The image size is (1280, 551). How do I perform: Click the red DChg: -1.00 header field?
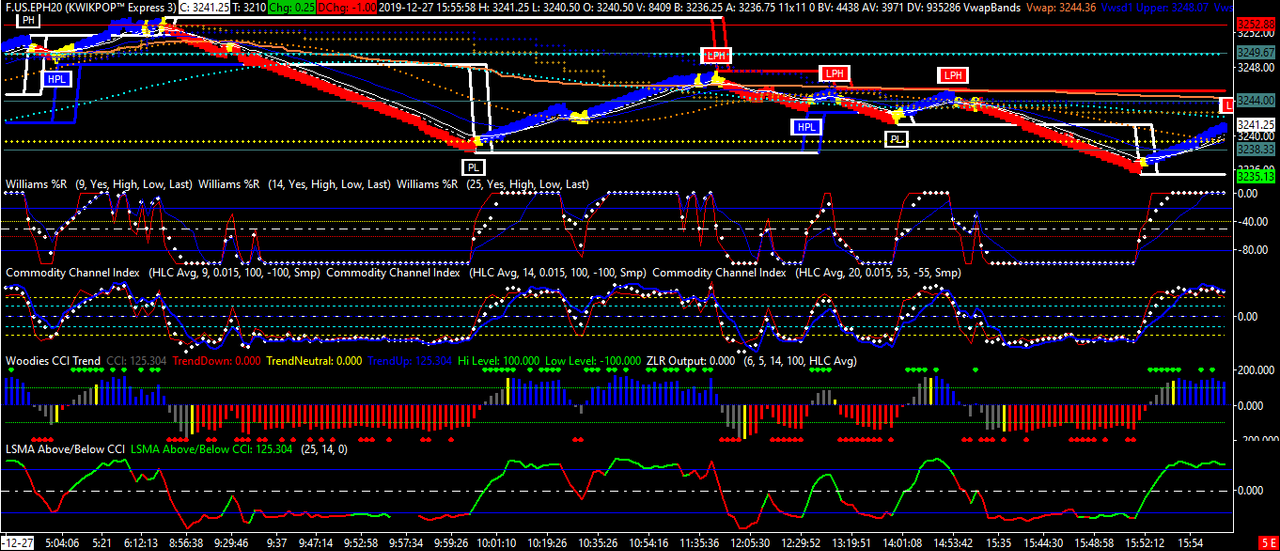(347, 7)
